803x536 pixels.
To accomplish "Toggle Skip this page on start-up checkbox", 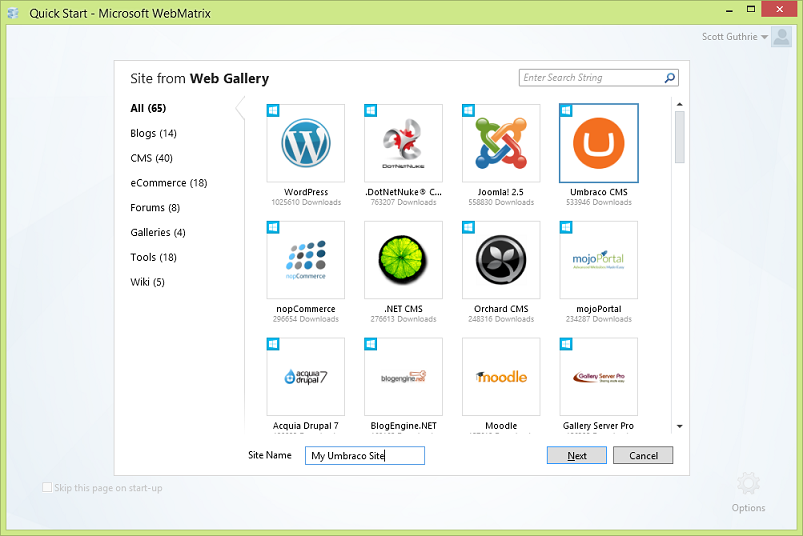I will [x=47, y=487].
